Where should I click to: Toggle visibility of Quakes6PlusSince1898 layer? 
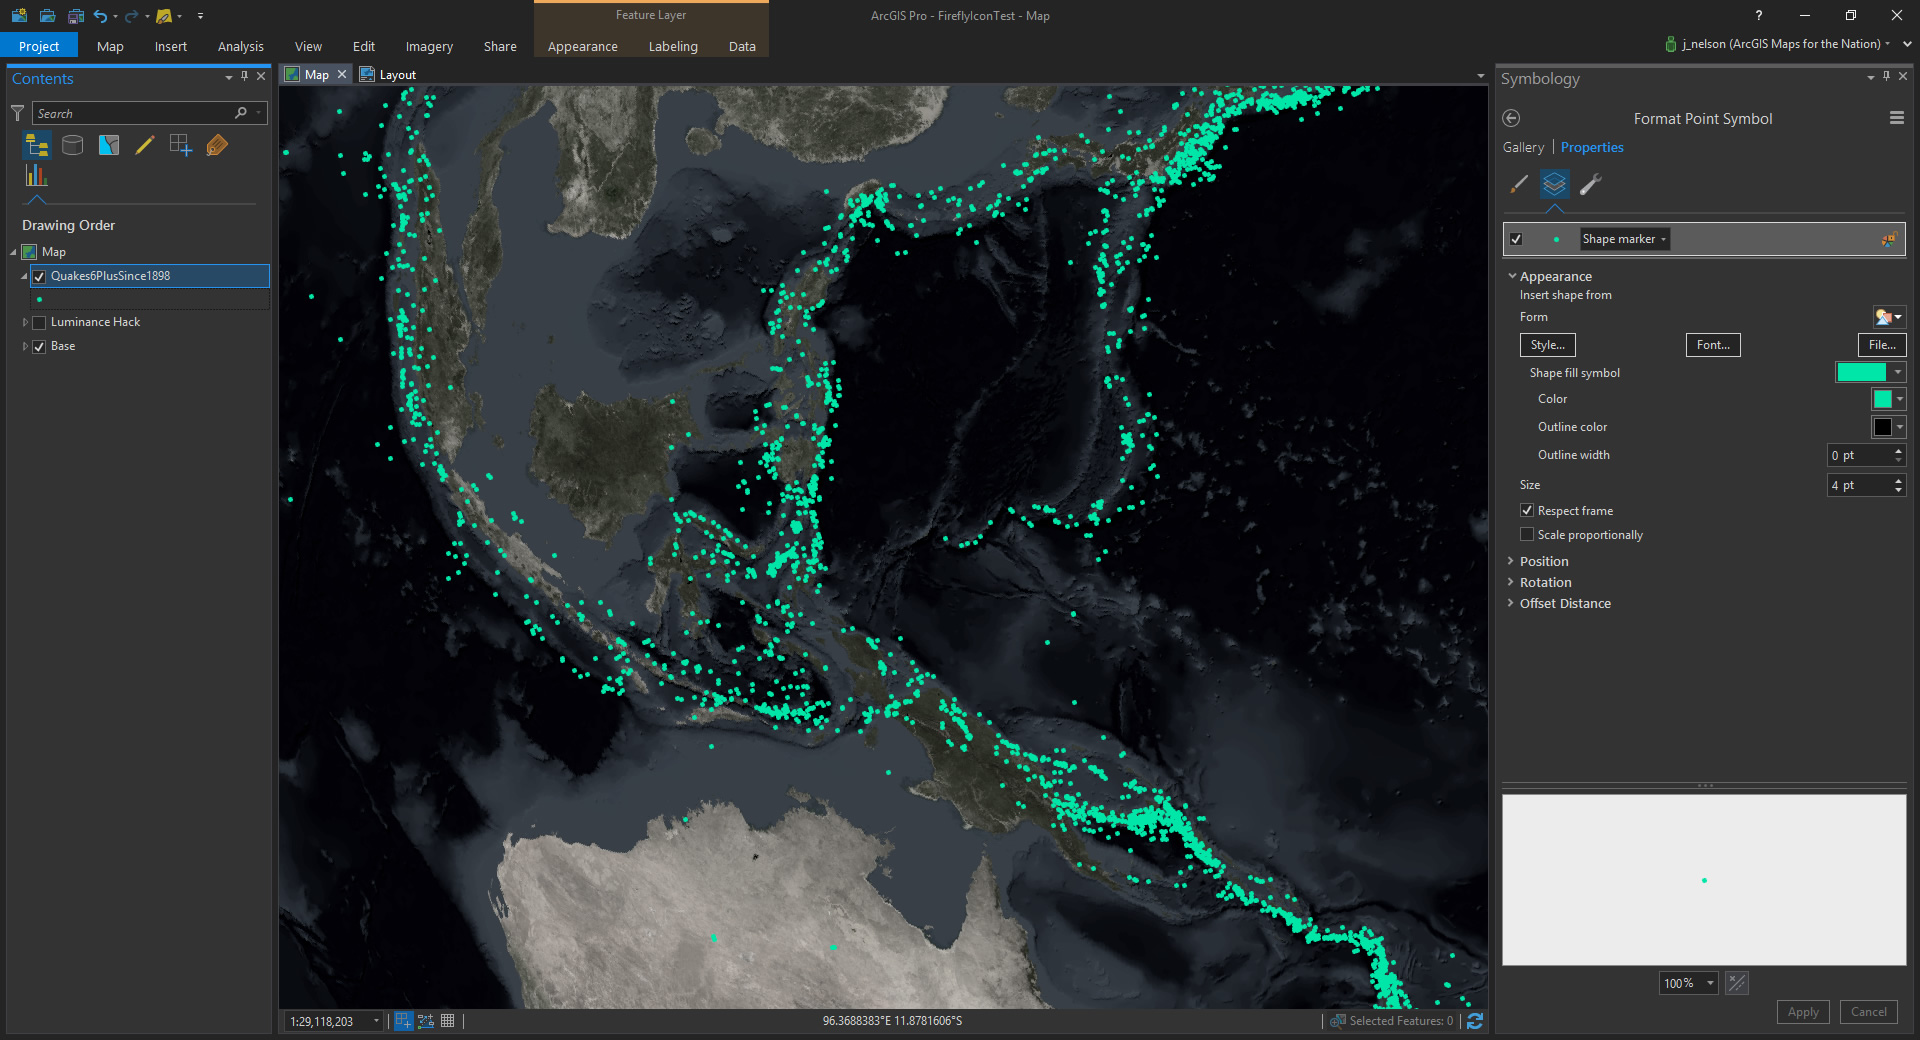(x=39, y=276)
